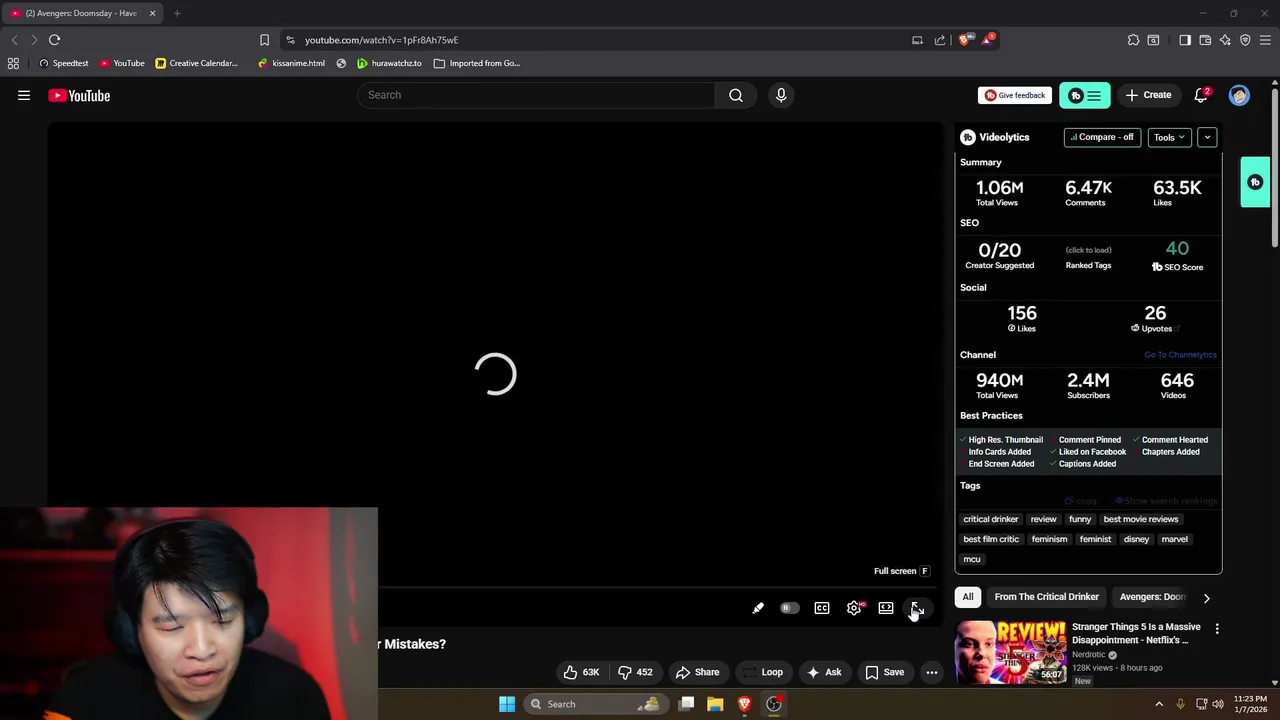Dislike the video showing 452
The width and height of the screenshot is (1280, 720).
pos(636,672)
